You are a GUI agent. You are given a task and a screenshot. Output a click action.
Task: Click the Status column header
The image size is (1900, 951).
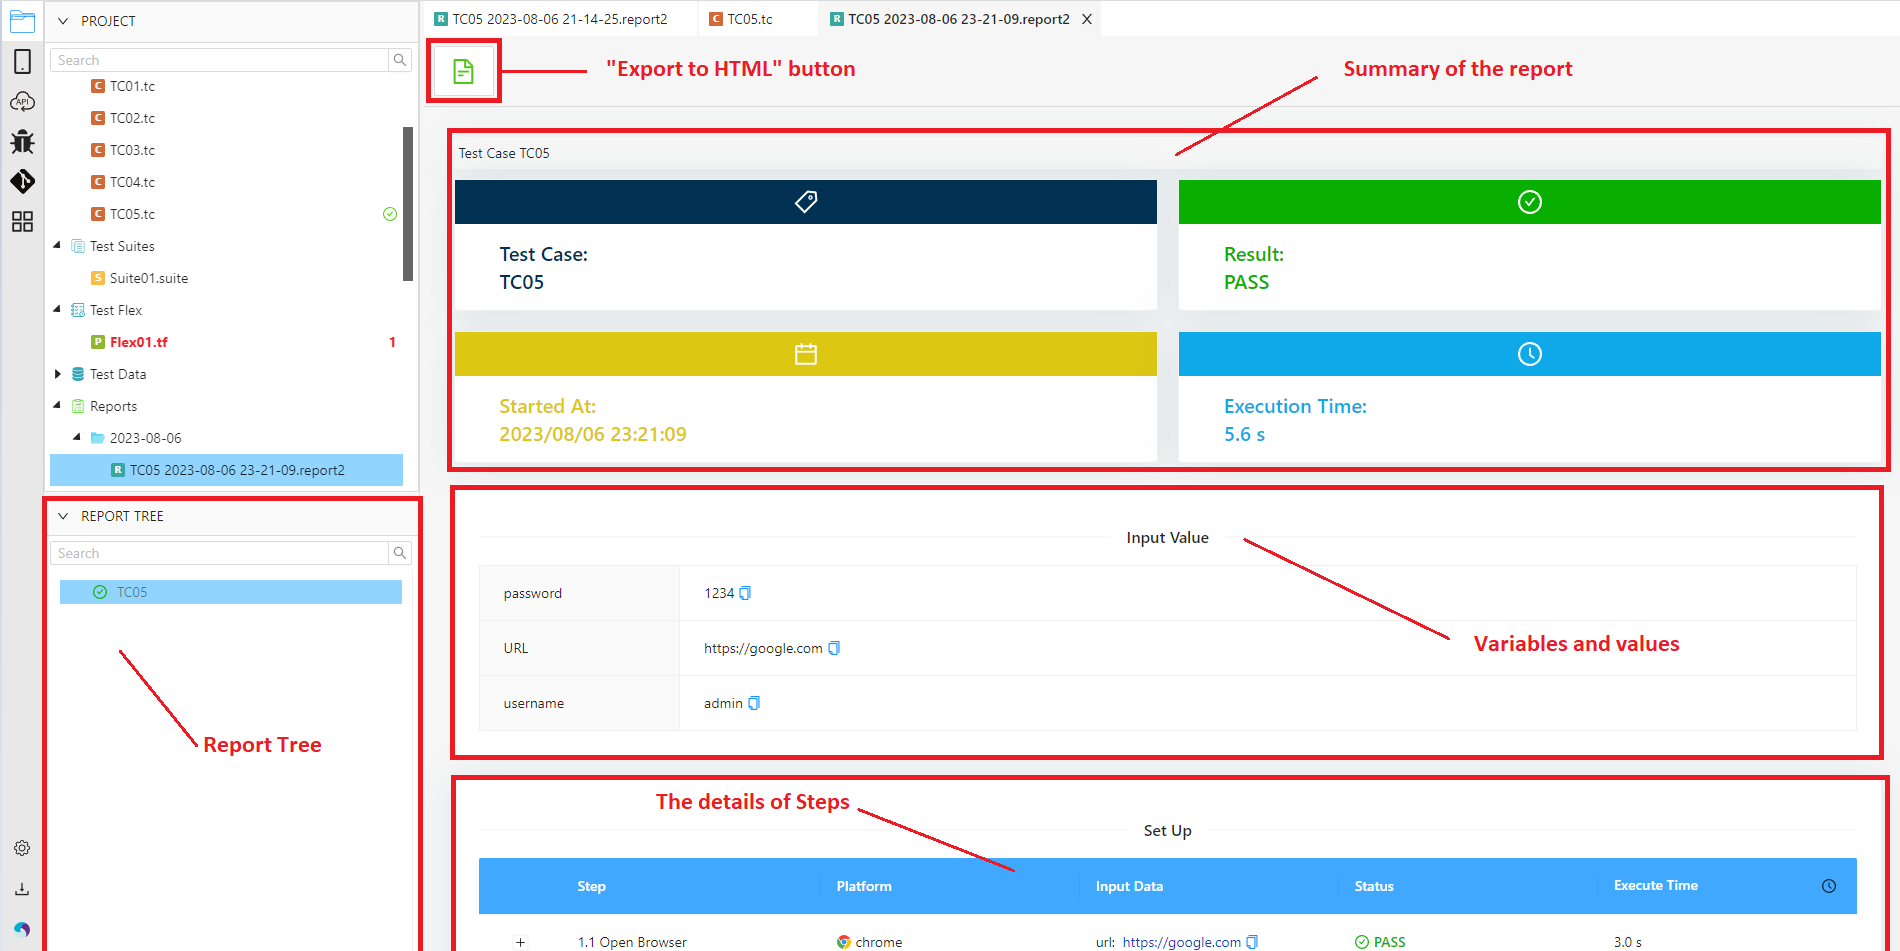[x=1374, y=886]
